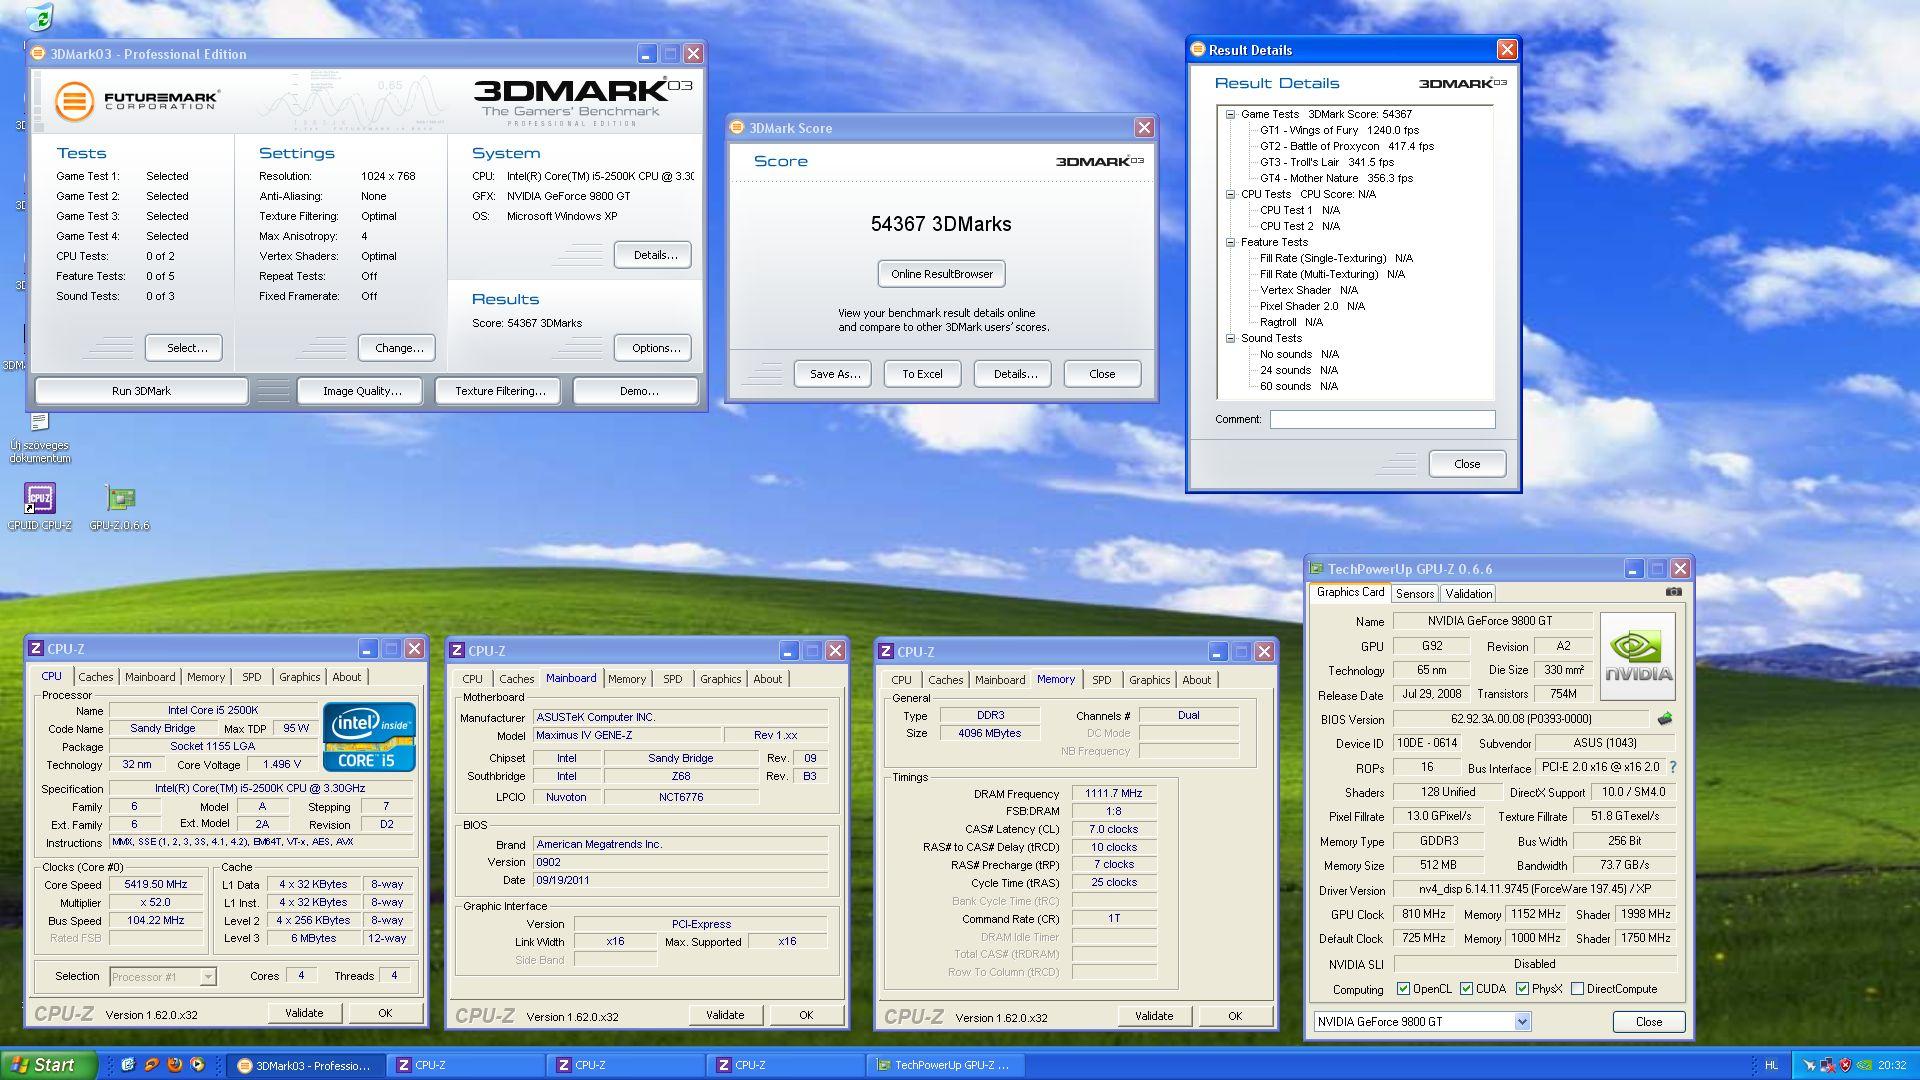This screenshot has height=1080, width=1920.
Task: Click the Comment input field
Action: pos(1382,419)
